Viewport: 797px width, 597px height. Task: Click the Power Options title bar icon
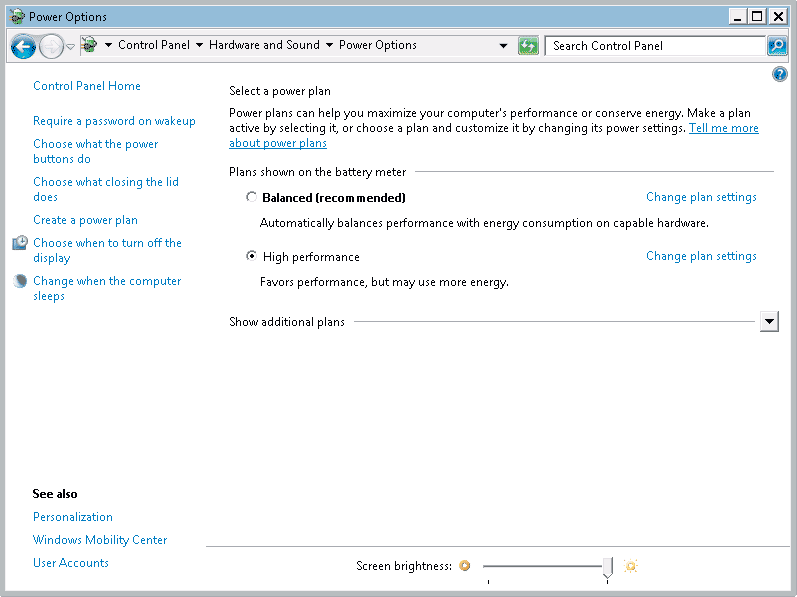click(x=17, y=16)
